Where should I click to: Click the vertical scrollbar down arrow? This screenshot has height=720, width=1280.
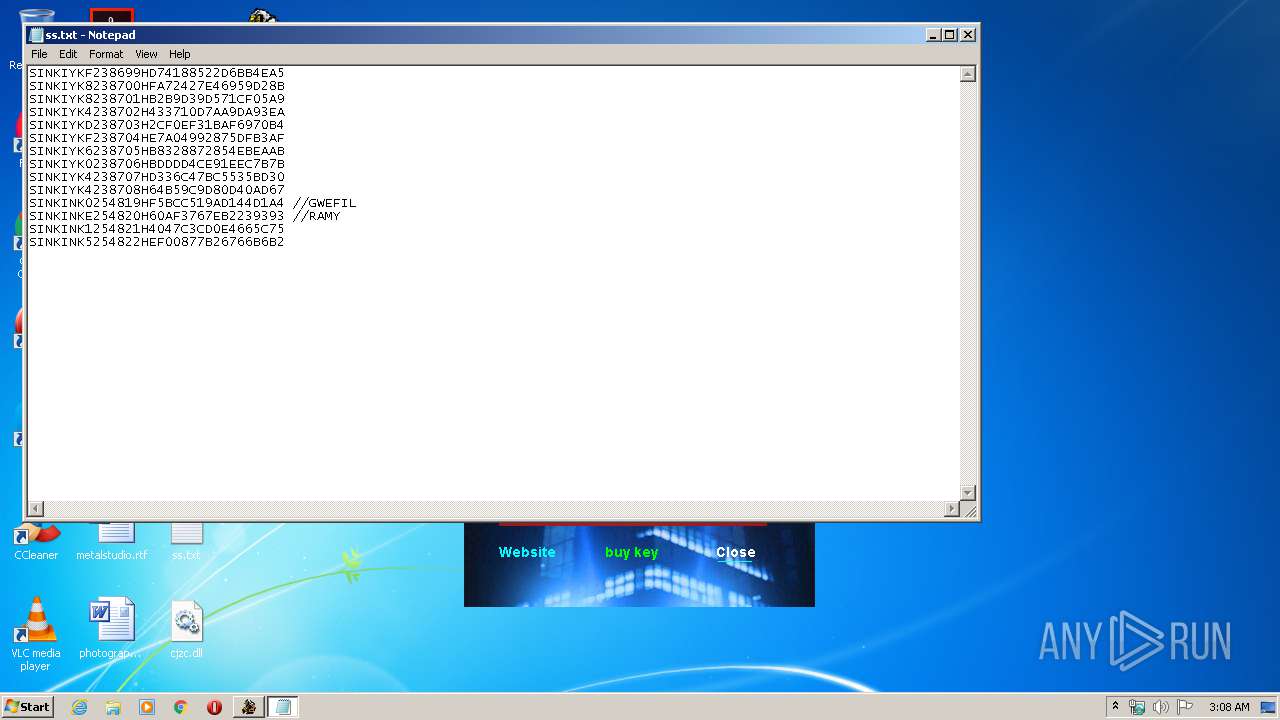click(968, 492)
